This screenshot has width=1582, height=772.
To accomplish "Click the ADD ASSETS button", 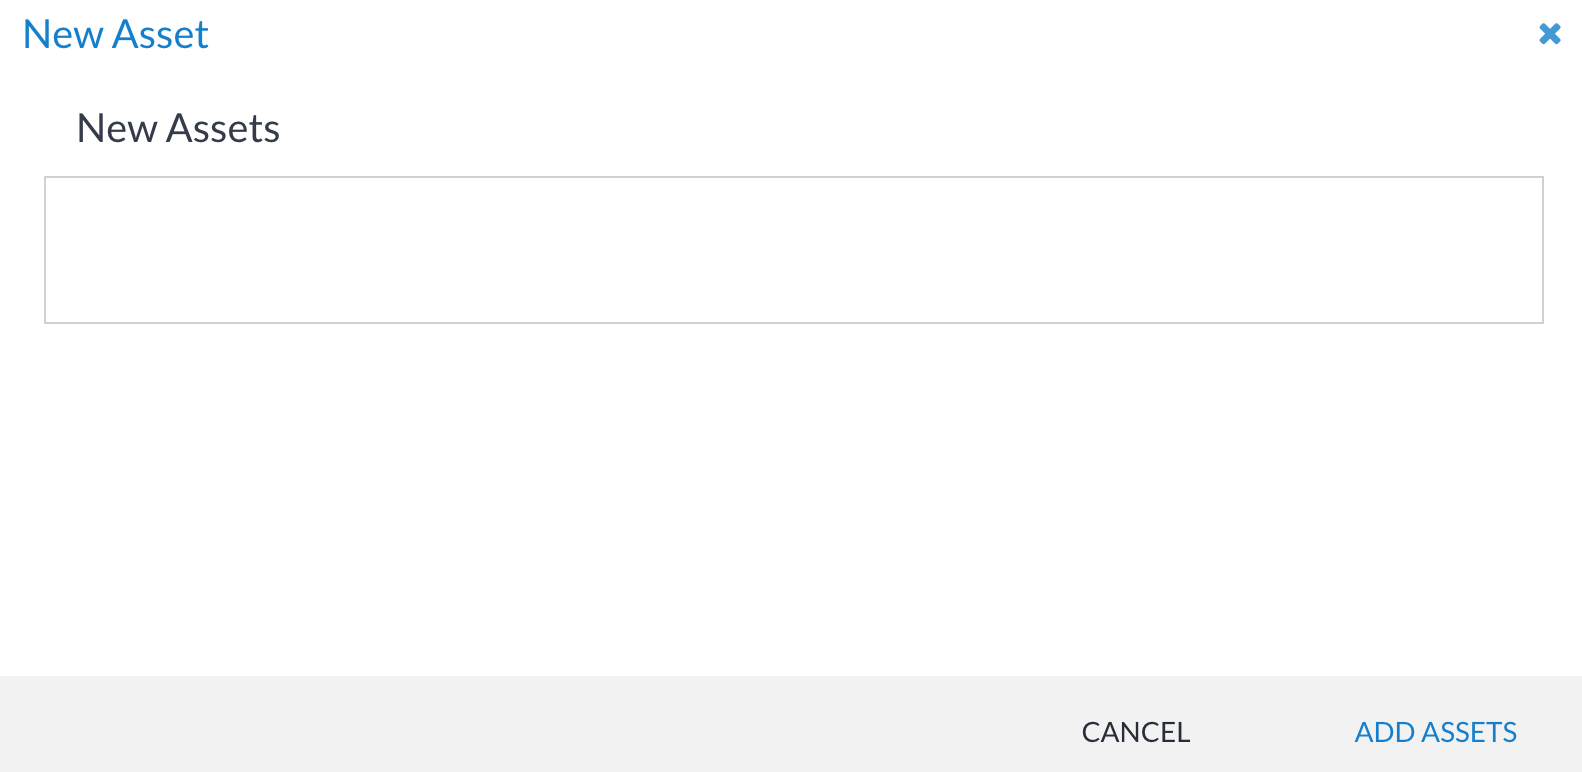I will click(x=1435, y=732).
